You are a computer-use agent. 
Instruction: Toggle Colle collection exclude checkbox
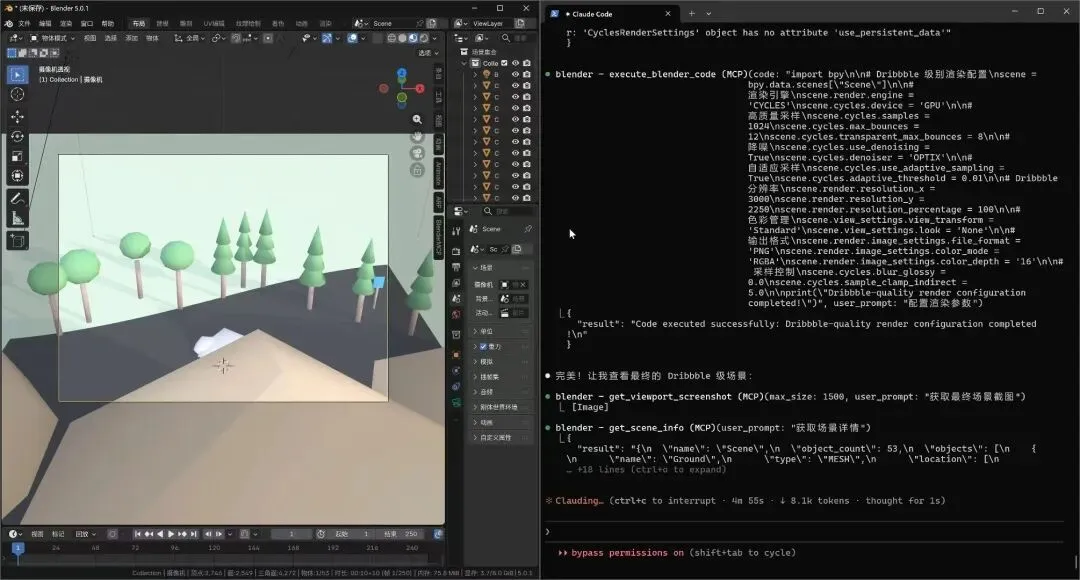pos(504,63)
